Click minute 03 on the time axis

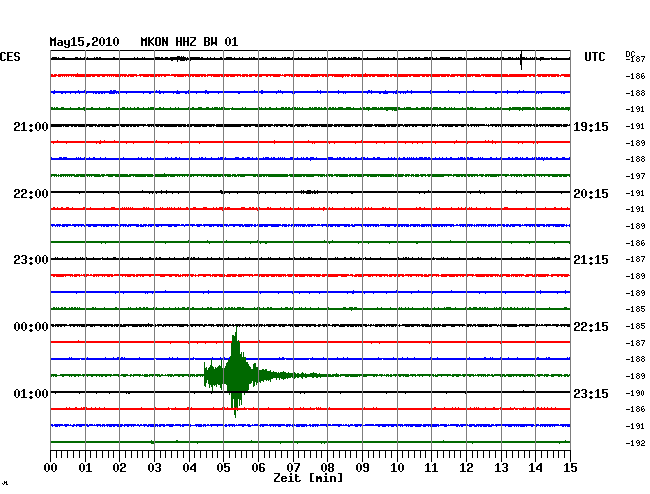pyautogui.click(x=154, y=468)
